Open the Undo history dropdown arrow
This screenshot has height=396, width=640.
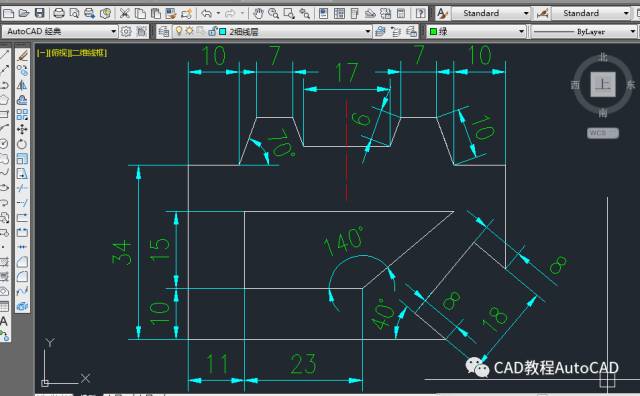pos(218,13)
